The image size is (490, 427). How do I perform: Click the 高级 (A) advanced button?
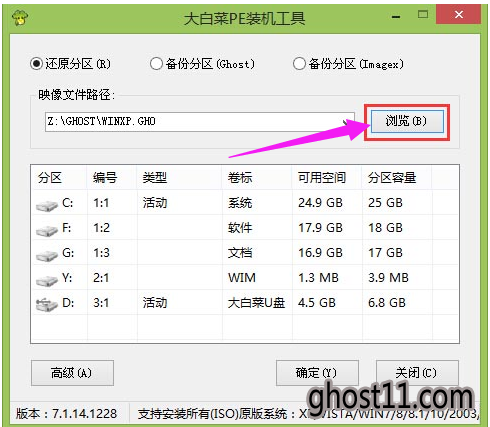click(x=72, y=373)
